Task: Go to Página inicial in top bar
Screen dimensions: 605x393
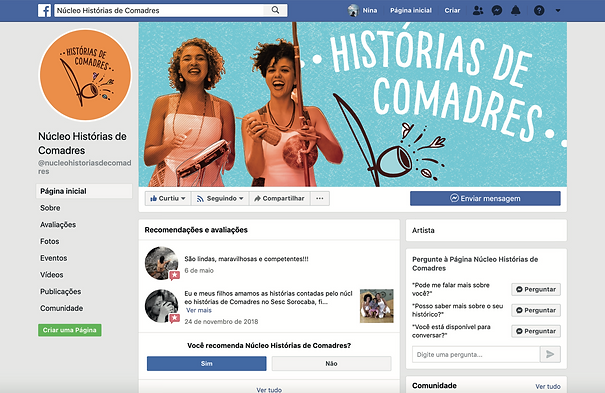Action: [411, 10]
